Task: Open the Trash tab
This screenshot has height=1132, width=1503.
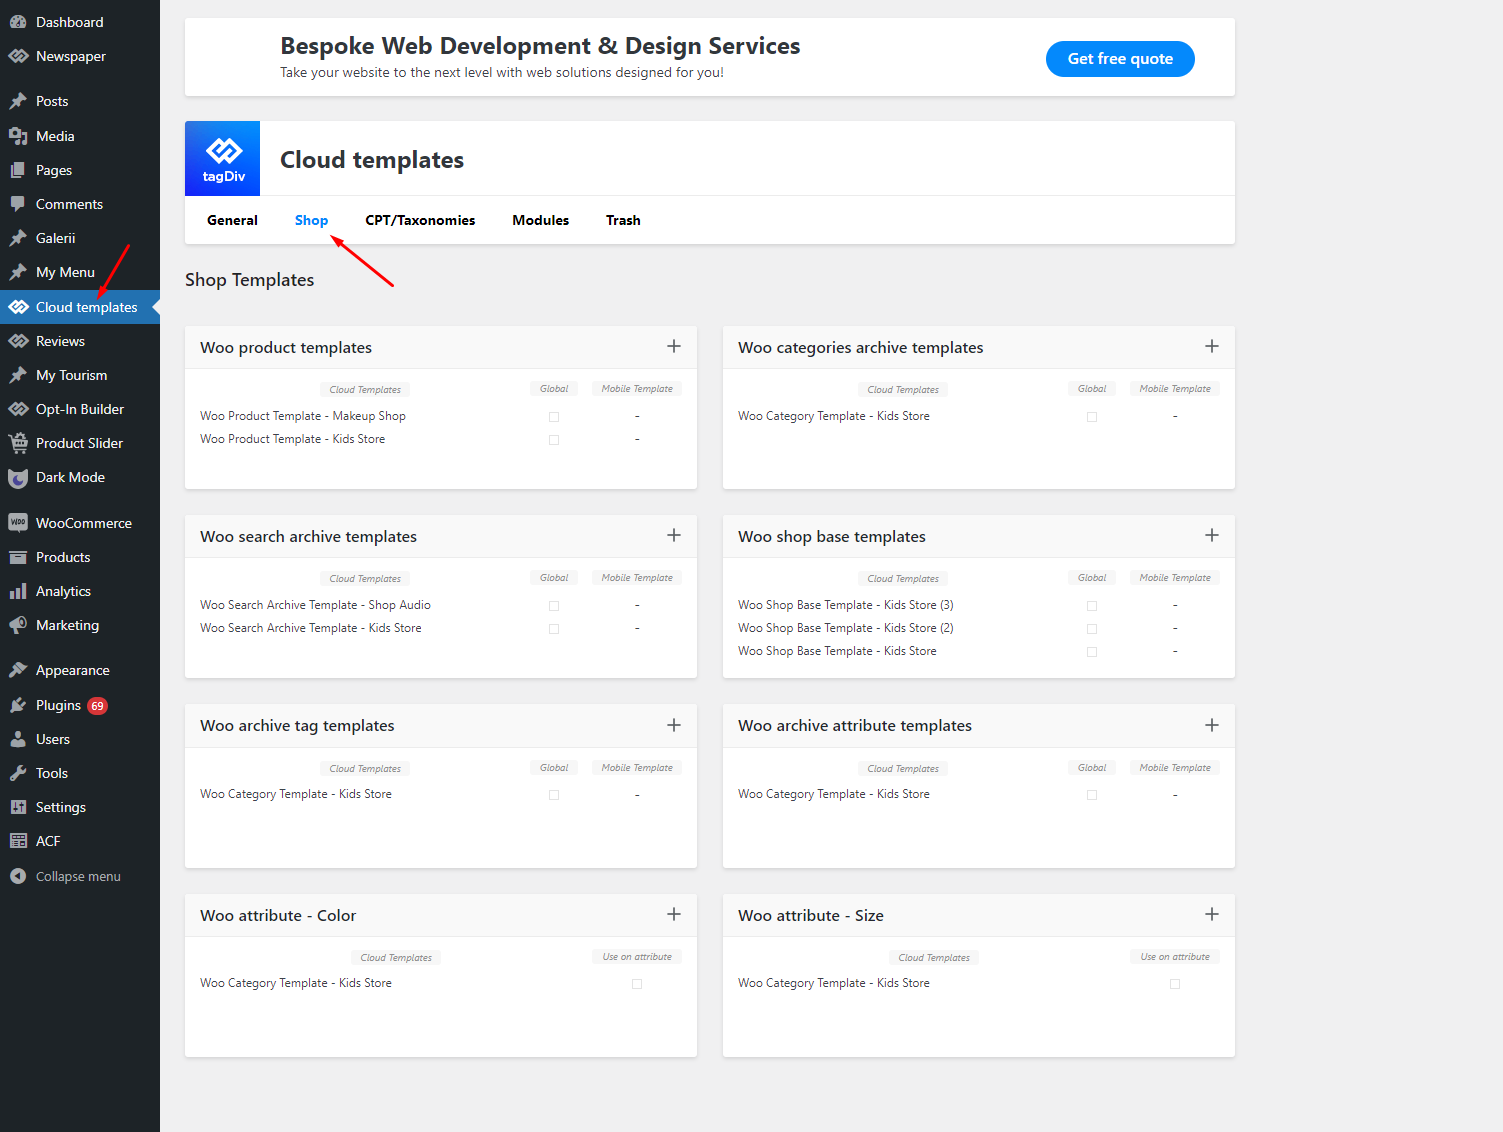Action: (x=623, y=220)
